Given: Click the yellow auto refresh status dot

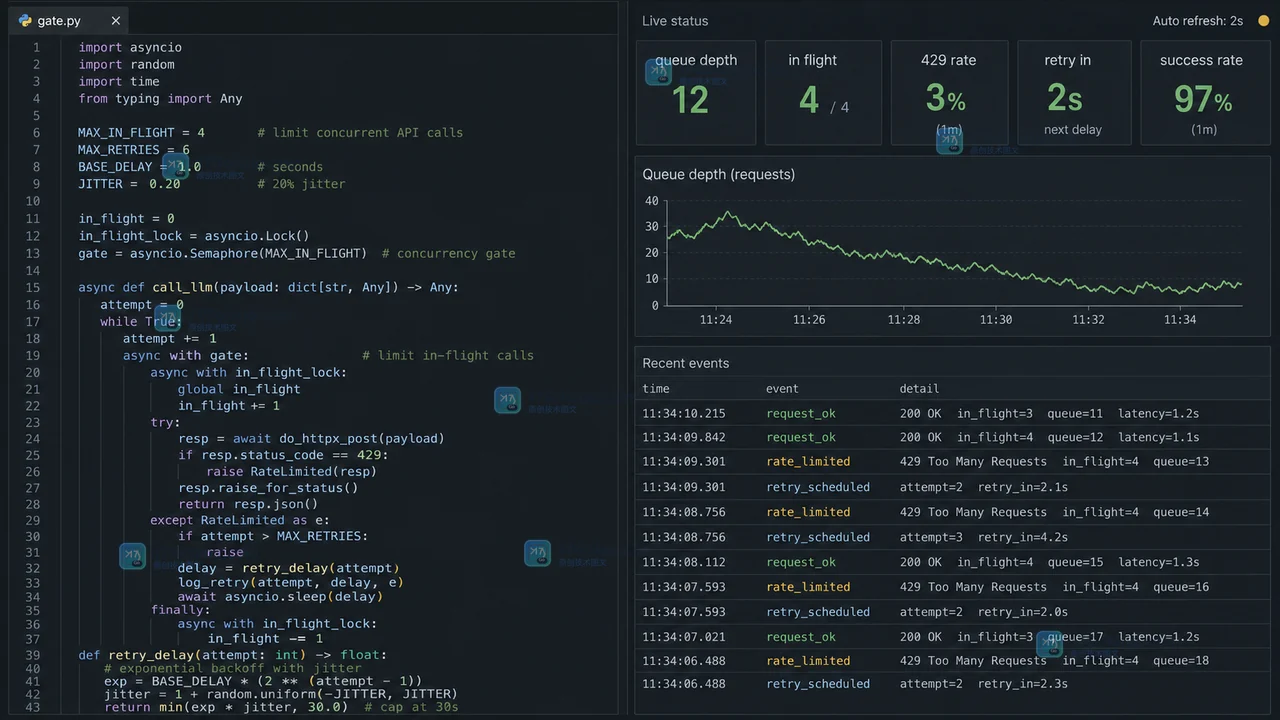Looking at the screenshot, I should coord(1263,21).
